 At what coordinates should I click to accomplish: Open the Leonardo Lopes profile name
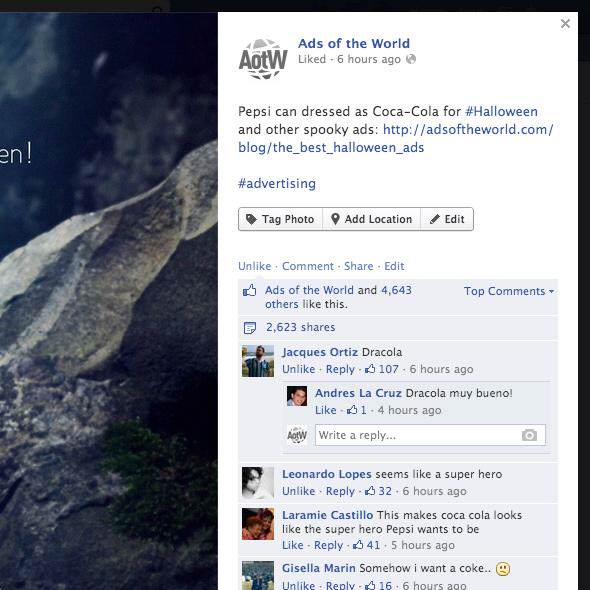[x=327, y=474]
